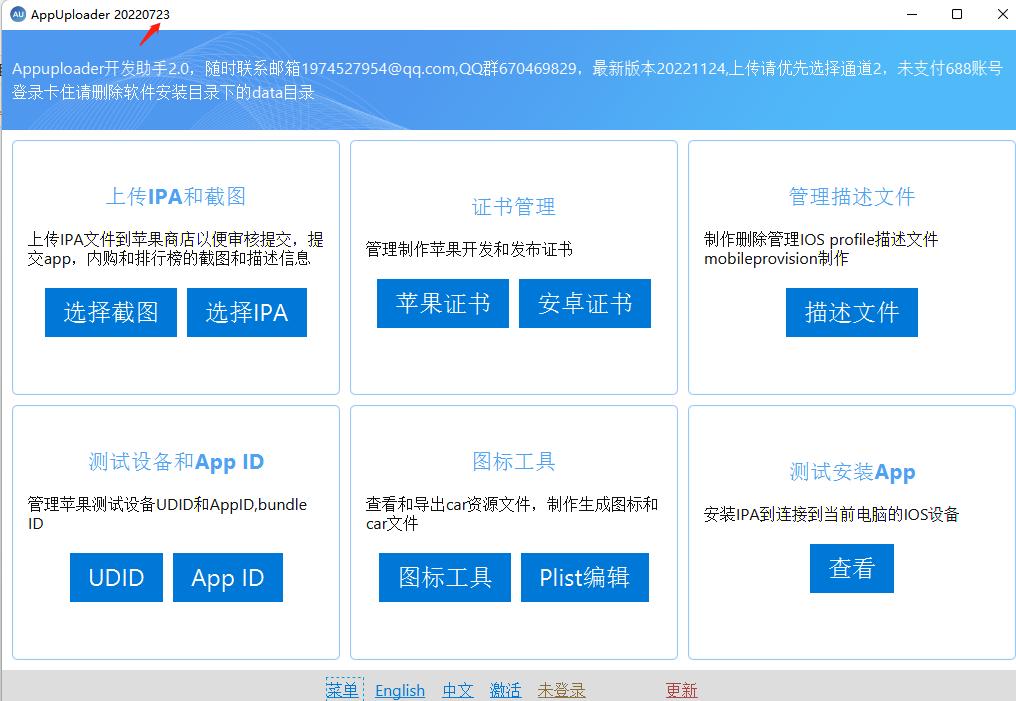1016x701 pixels.
Task: Click the 选择截图 button to pick screenshots
Action: (x=110, y=312)
